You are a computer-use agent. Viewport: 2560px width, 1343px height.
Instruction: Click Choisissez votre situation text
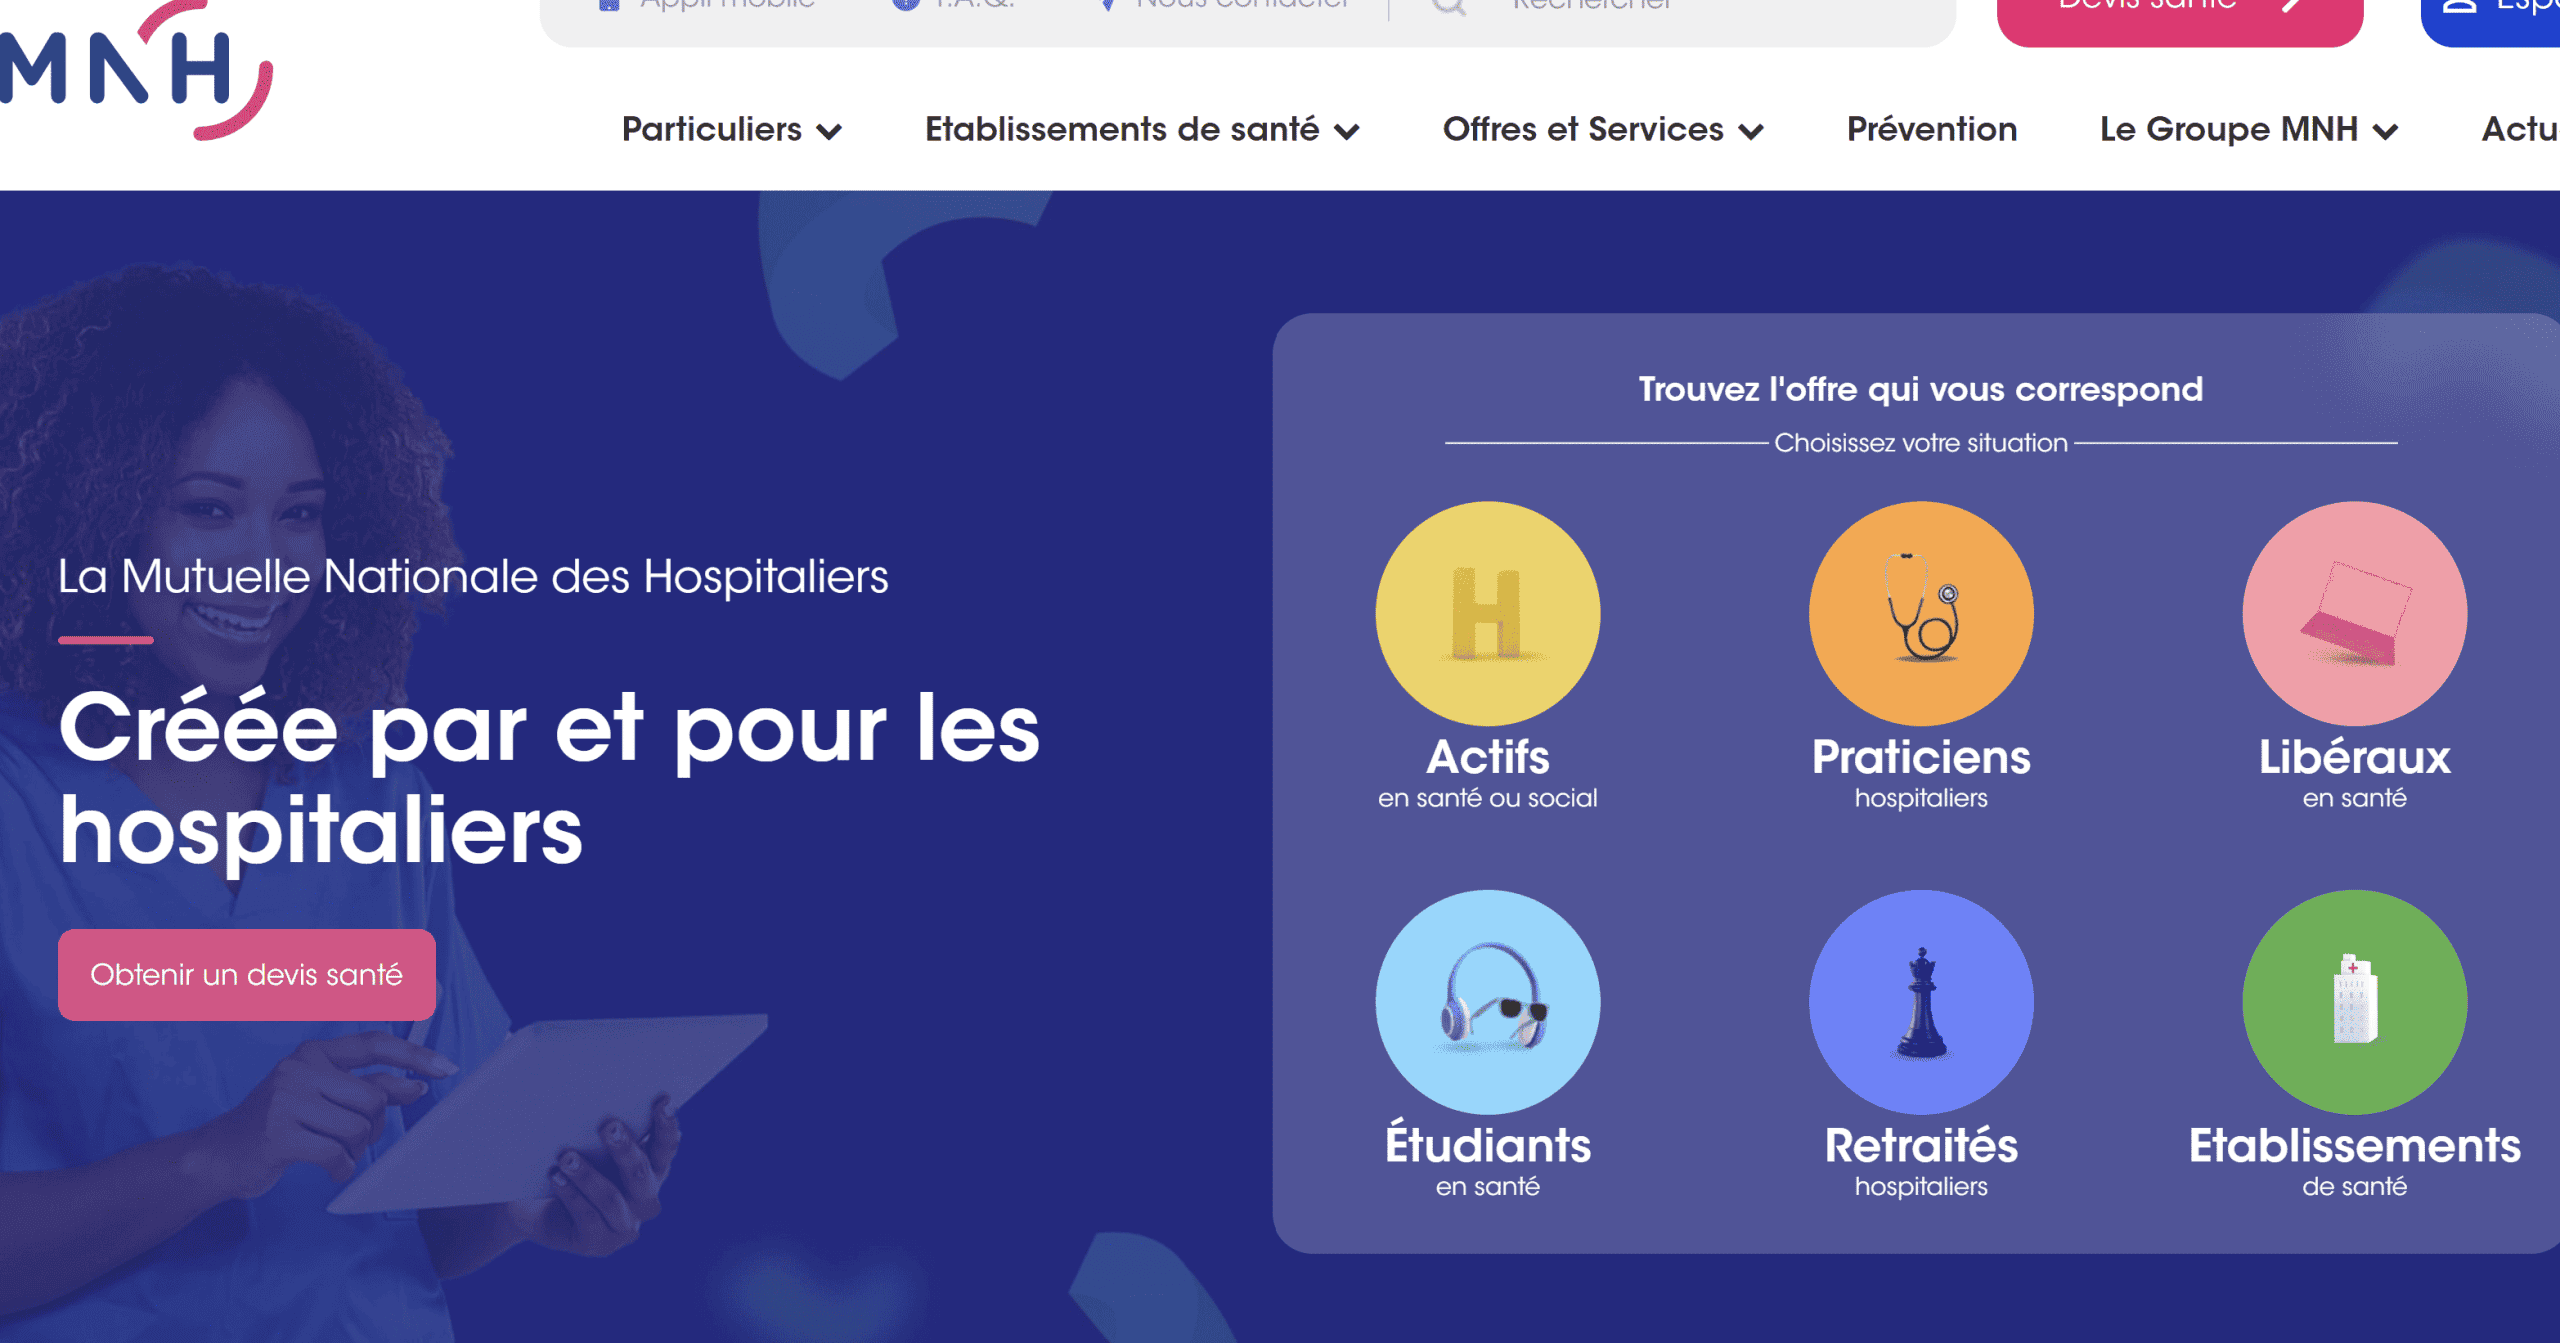point(1920,443)
